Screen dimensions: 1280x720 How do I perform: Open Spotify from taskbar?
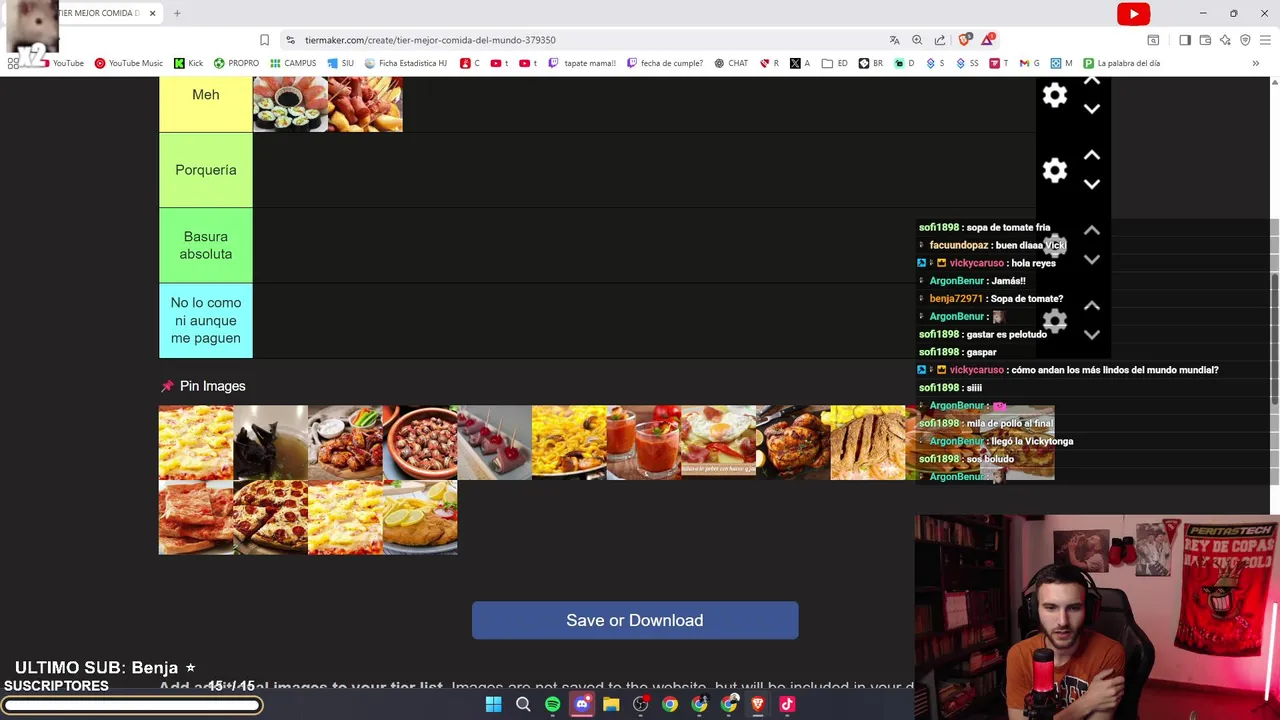pyautogui.click(x=552, y=704)
